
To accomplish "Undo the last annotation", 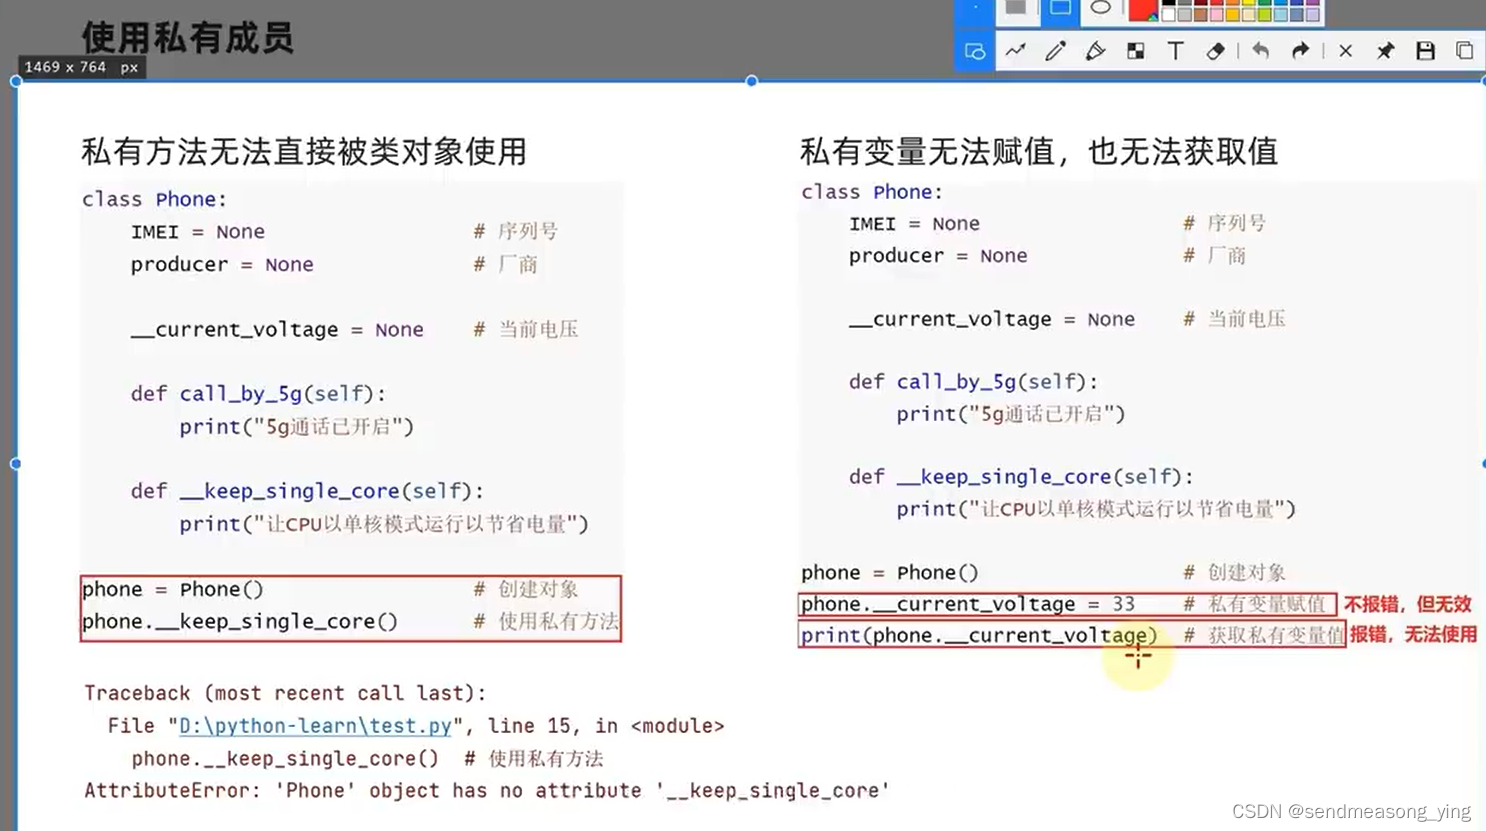I will (x=1261, y=50).
